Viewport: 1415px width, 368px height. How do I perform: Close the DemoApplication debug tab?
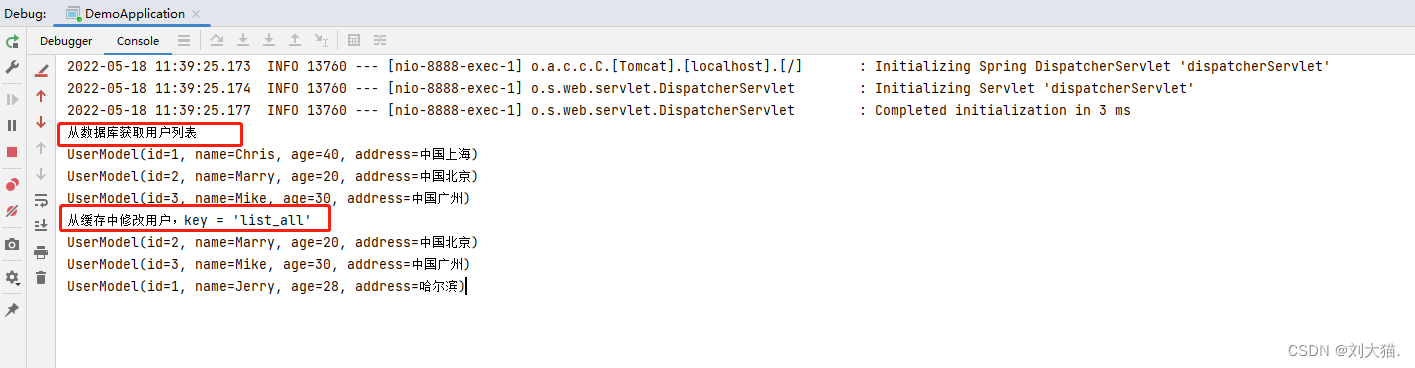(196, 14)
